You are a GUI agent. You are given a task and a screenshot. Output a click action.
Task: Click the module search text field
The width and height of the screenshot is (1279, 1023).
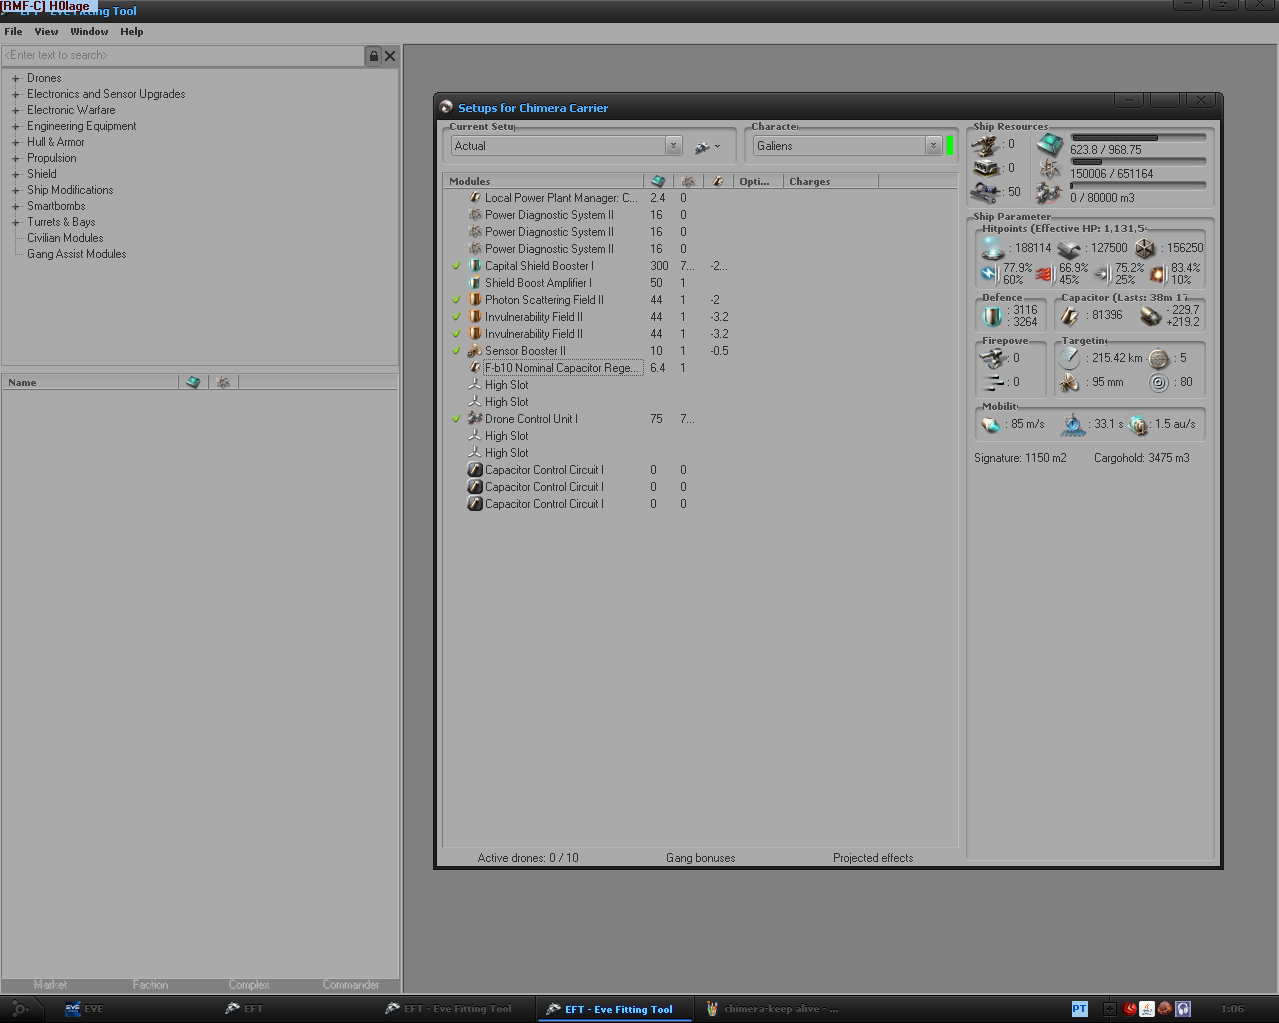[x=183, y=55]
